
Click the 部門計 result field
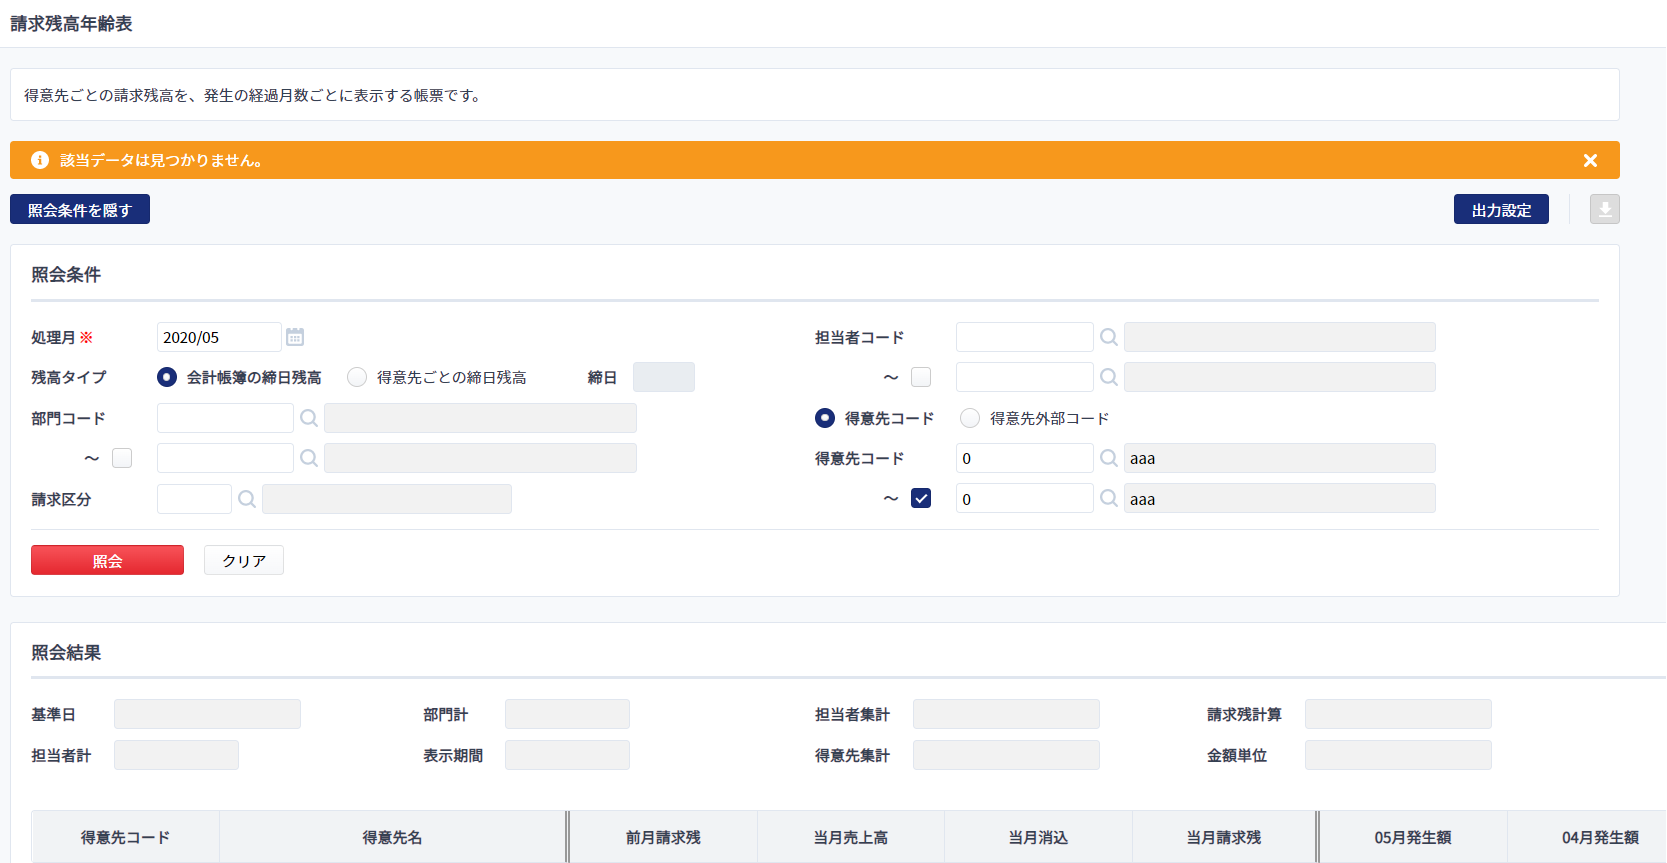pos(567,714)
